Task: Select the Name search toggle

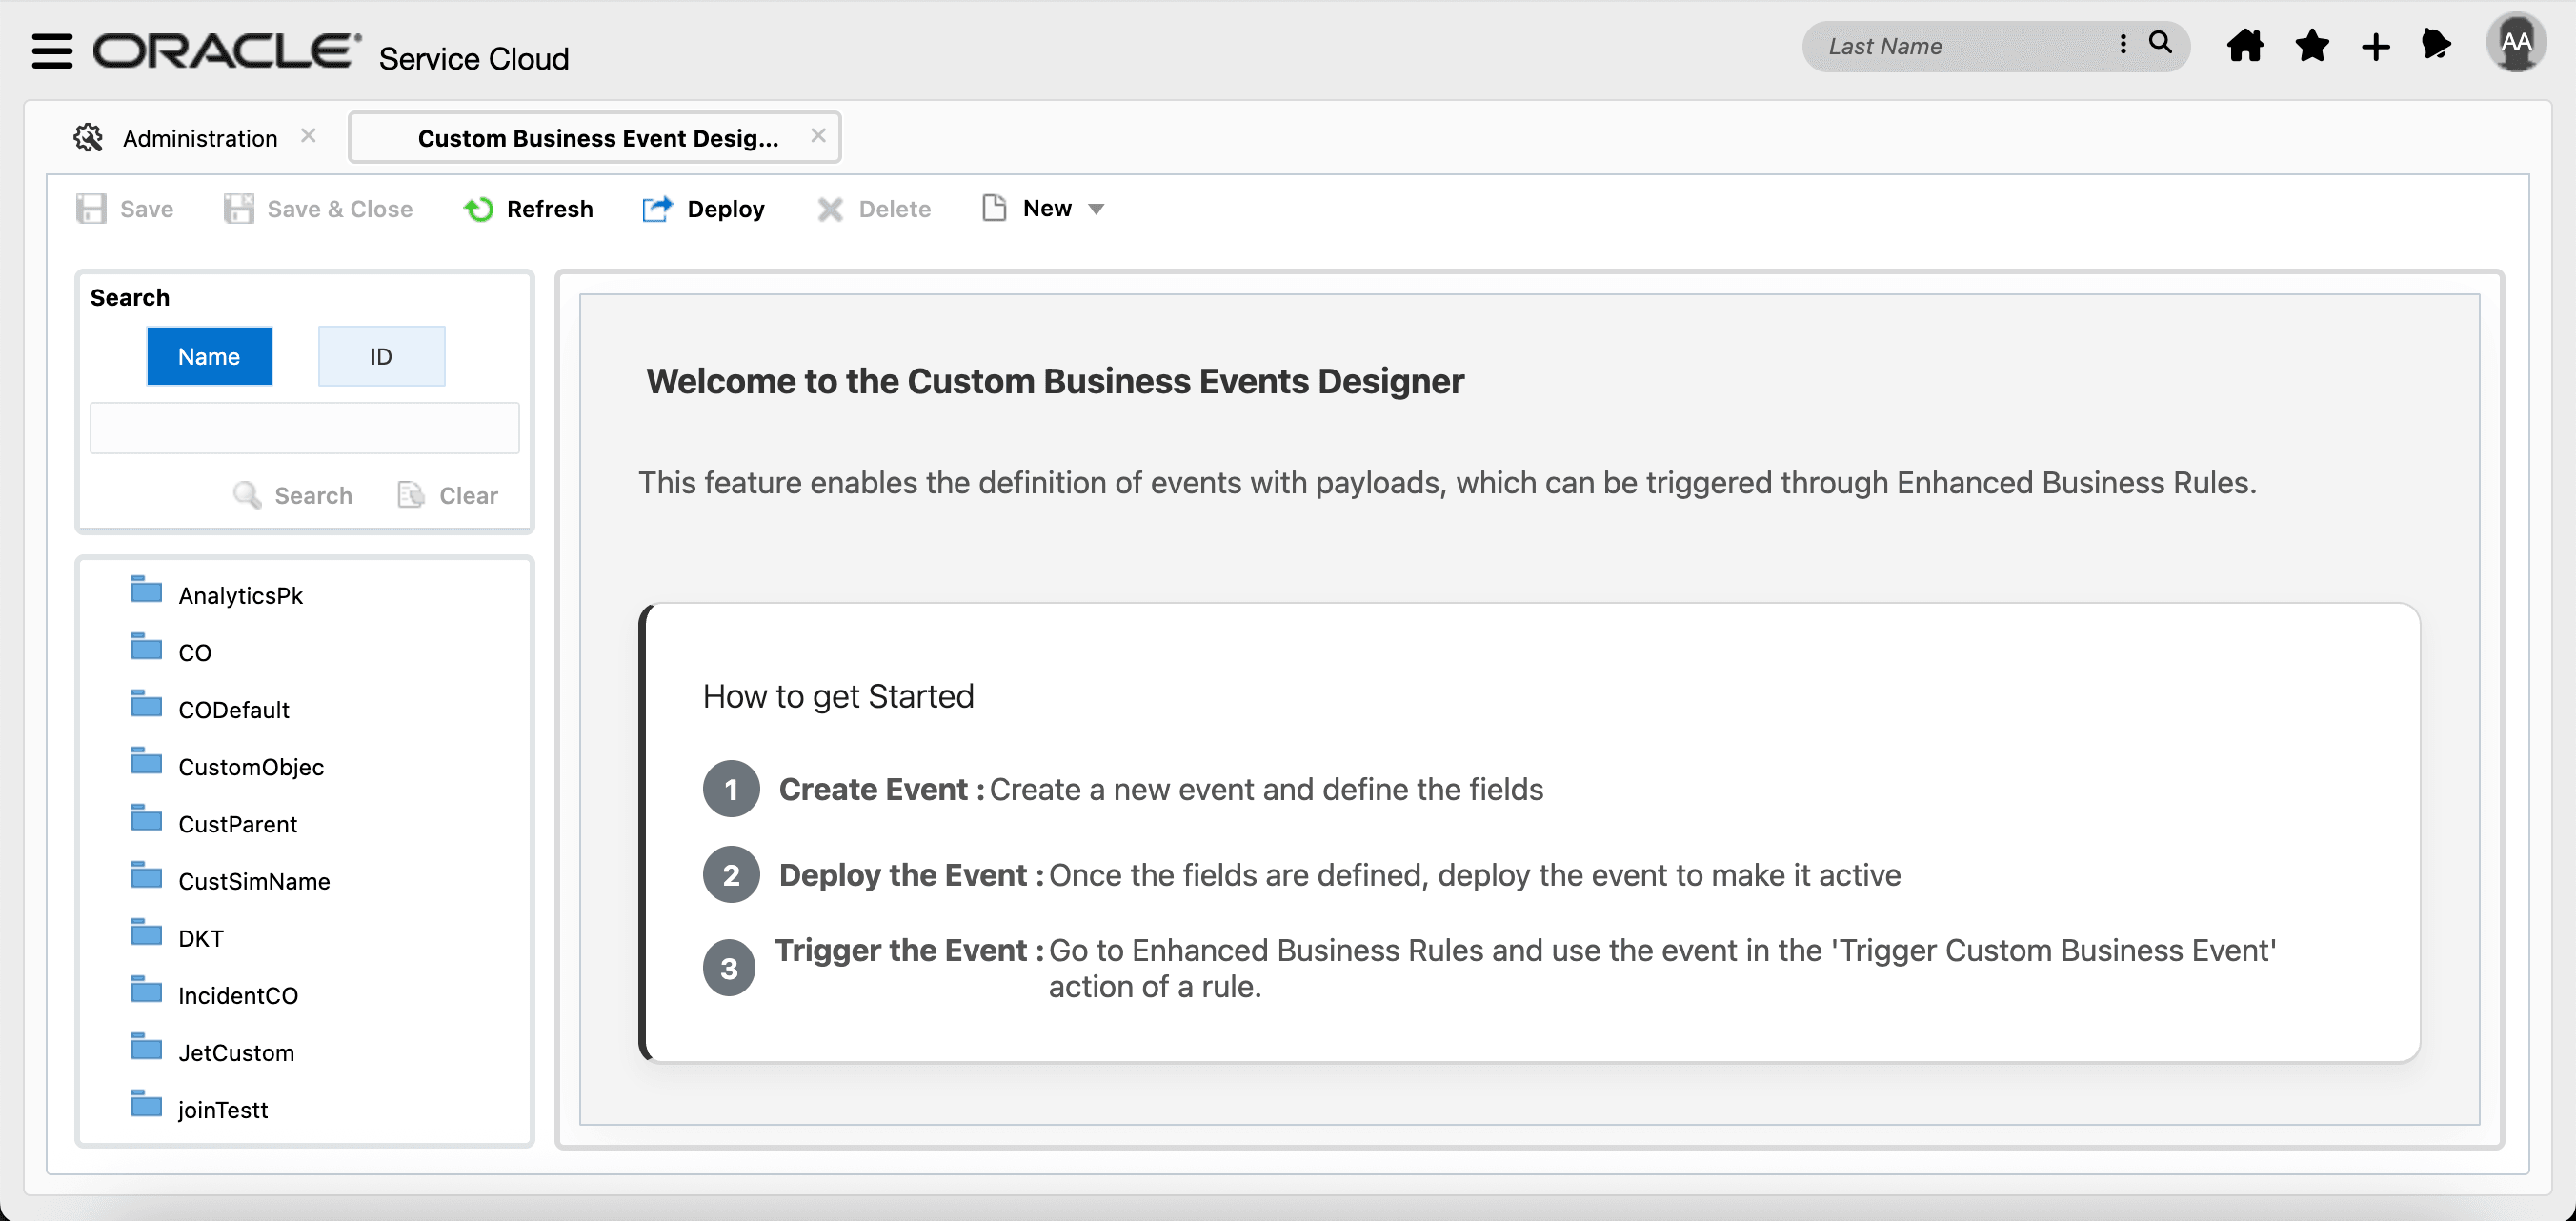Action: coord(209,357)
